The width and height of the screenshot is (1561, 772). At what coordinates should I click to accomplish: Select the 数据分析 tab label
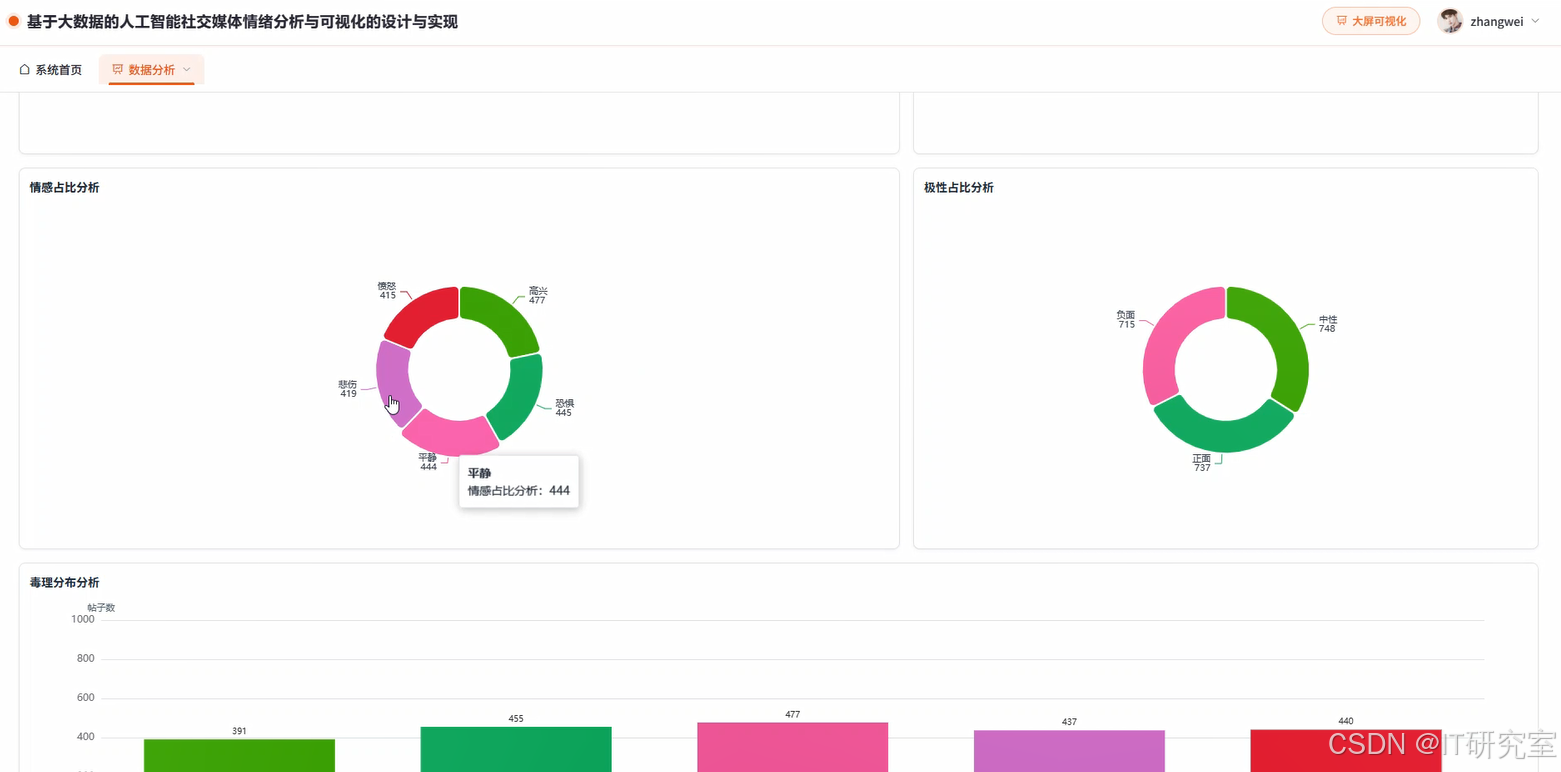coord(152,70)
